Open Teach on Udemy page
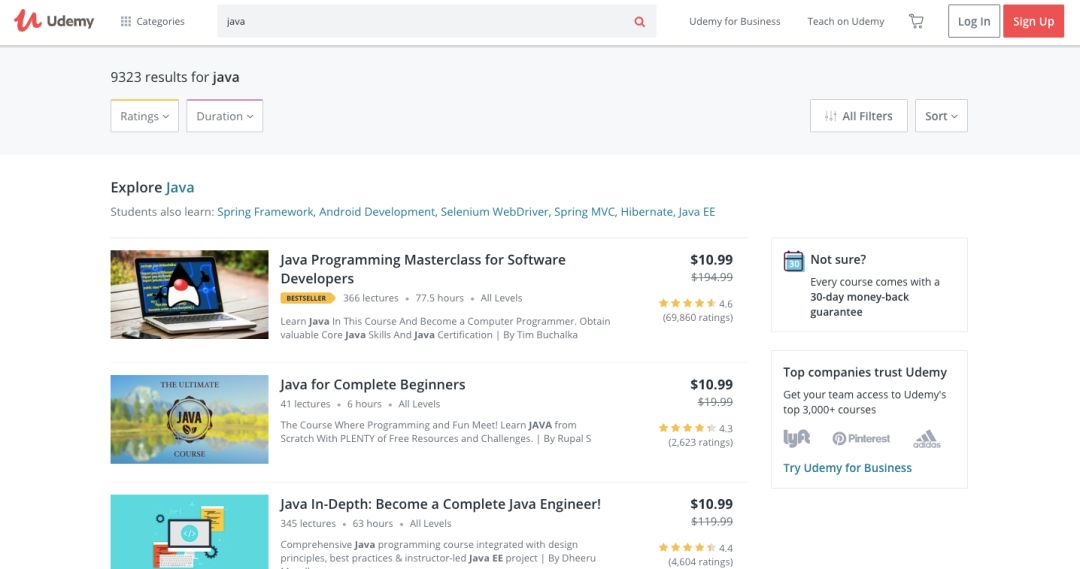Screen dimensions: 1080x569 pyautogui.click(x=846, y=21)
